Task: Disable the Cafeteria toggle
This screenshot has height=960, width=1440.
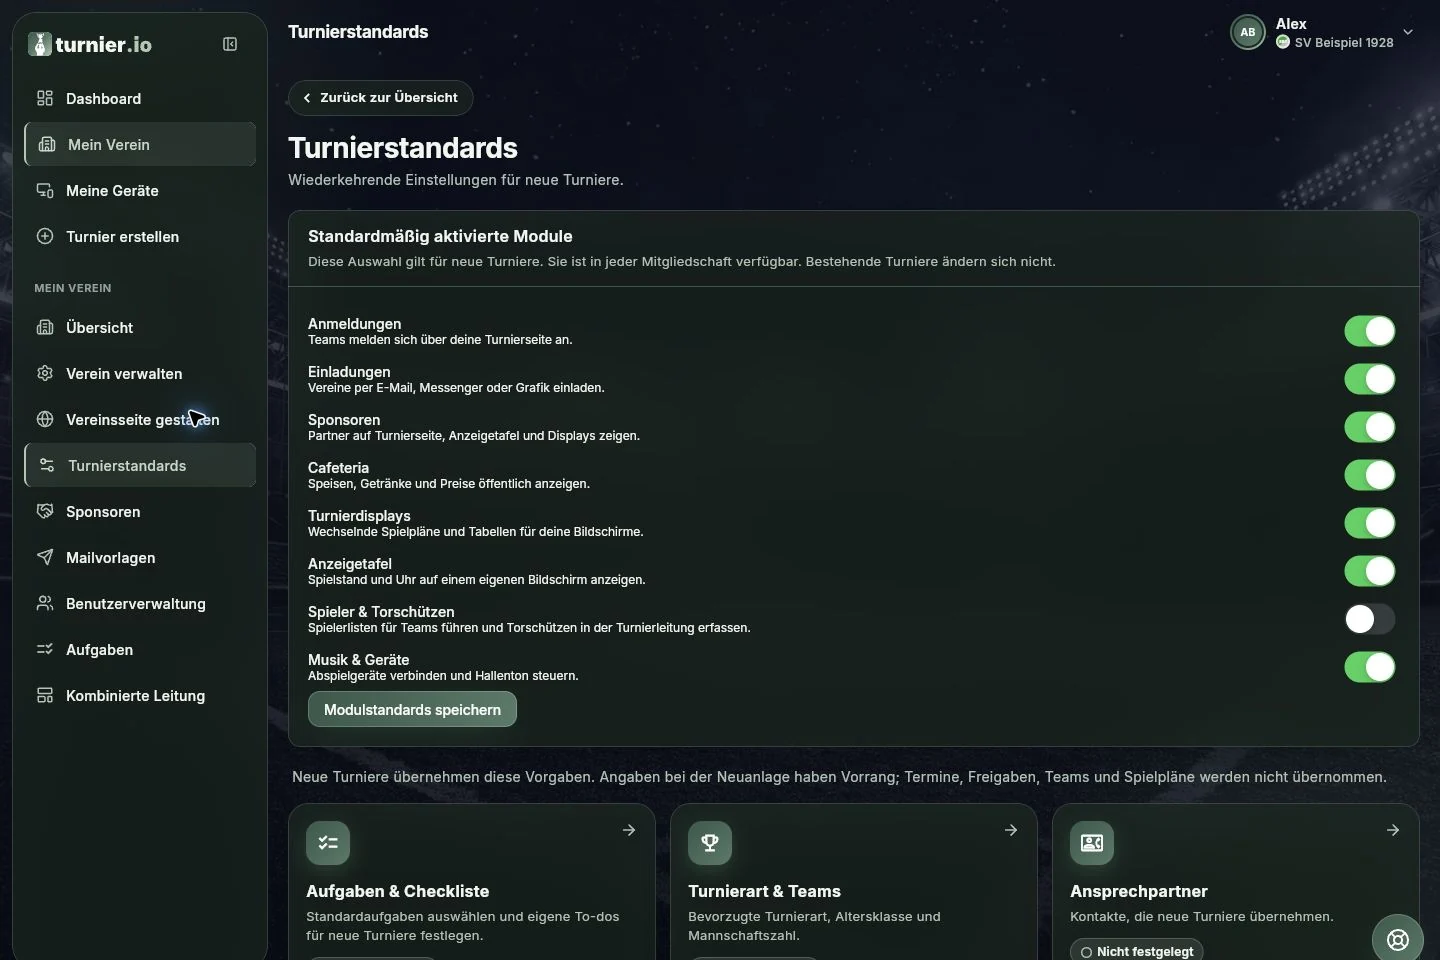Action: coord(1369,475)
